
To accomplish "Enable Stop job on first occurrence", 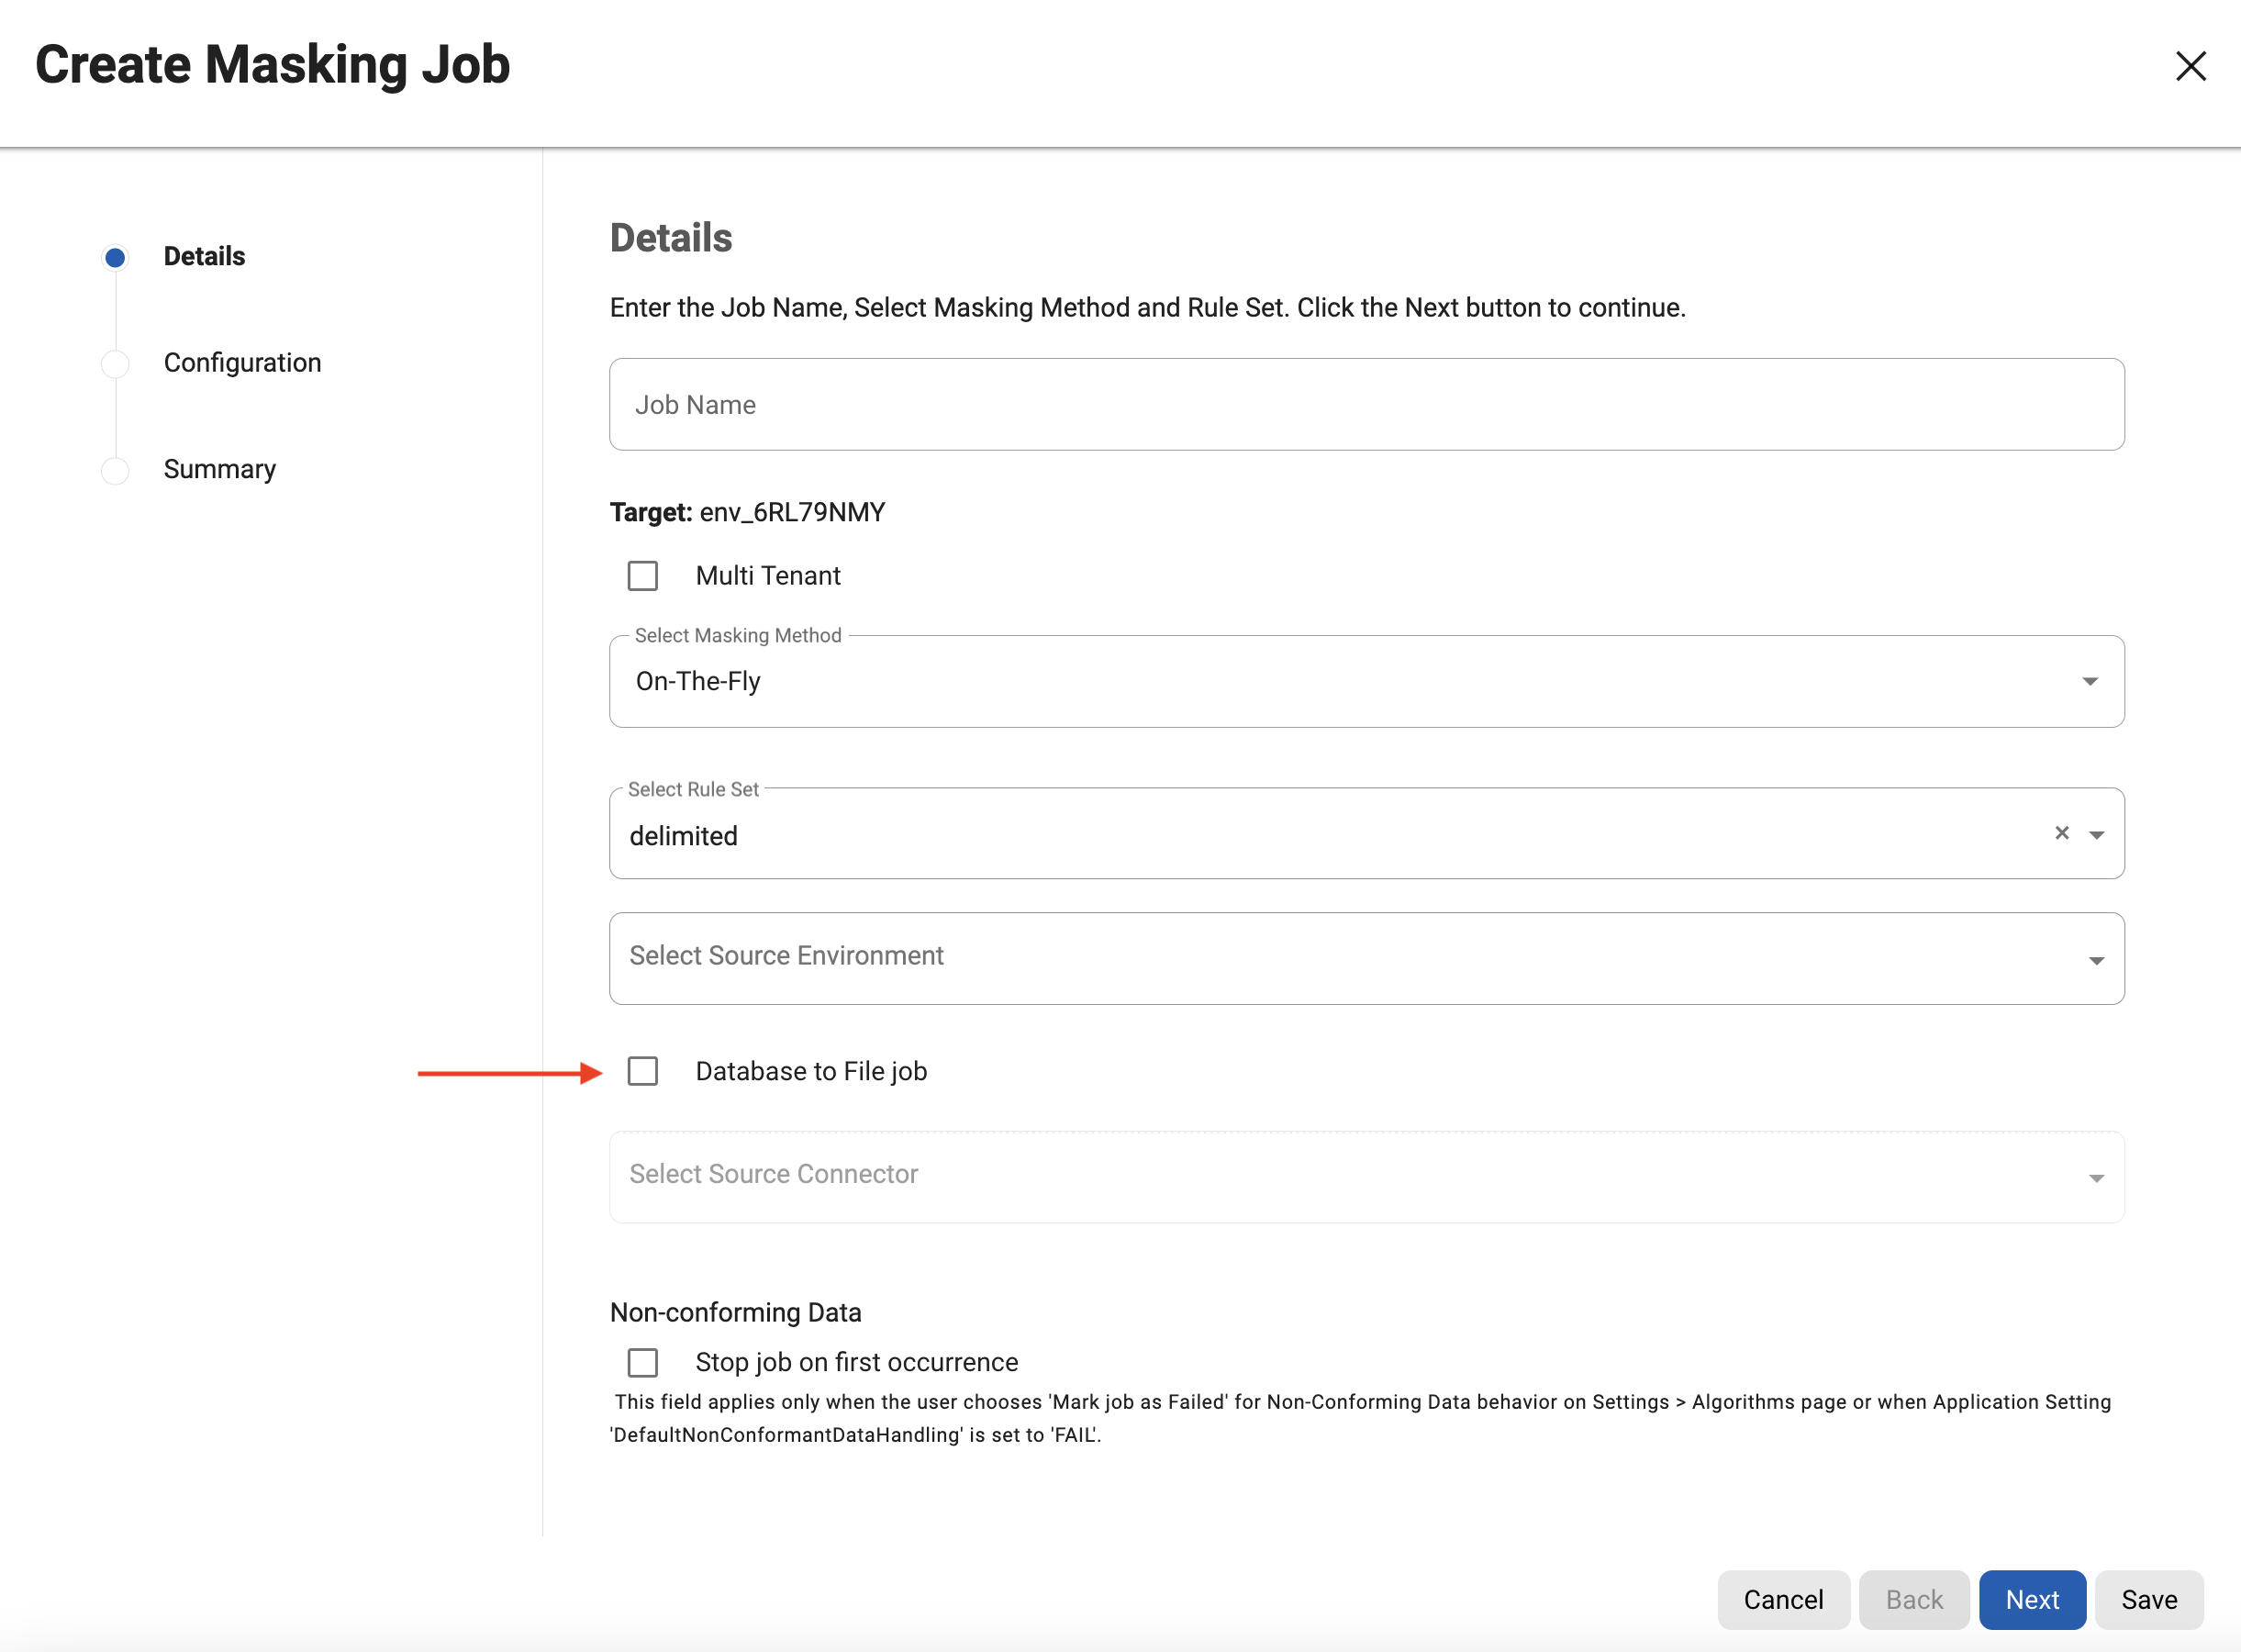I will (x=643, y=1362).
